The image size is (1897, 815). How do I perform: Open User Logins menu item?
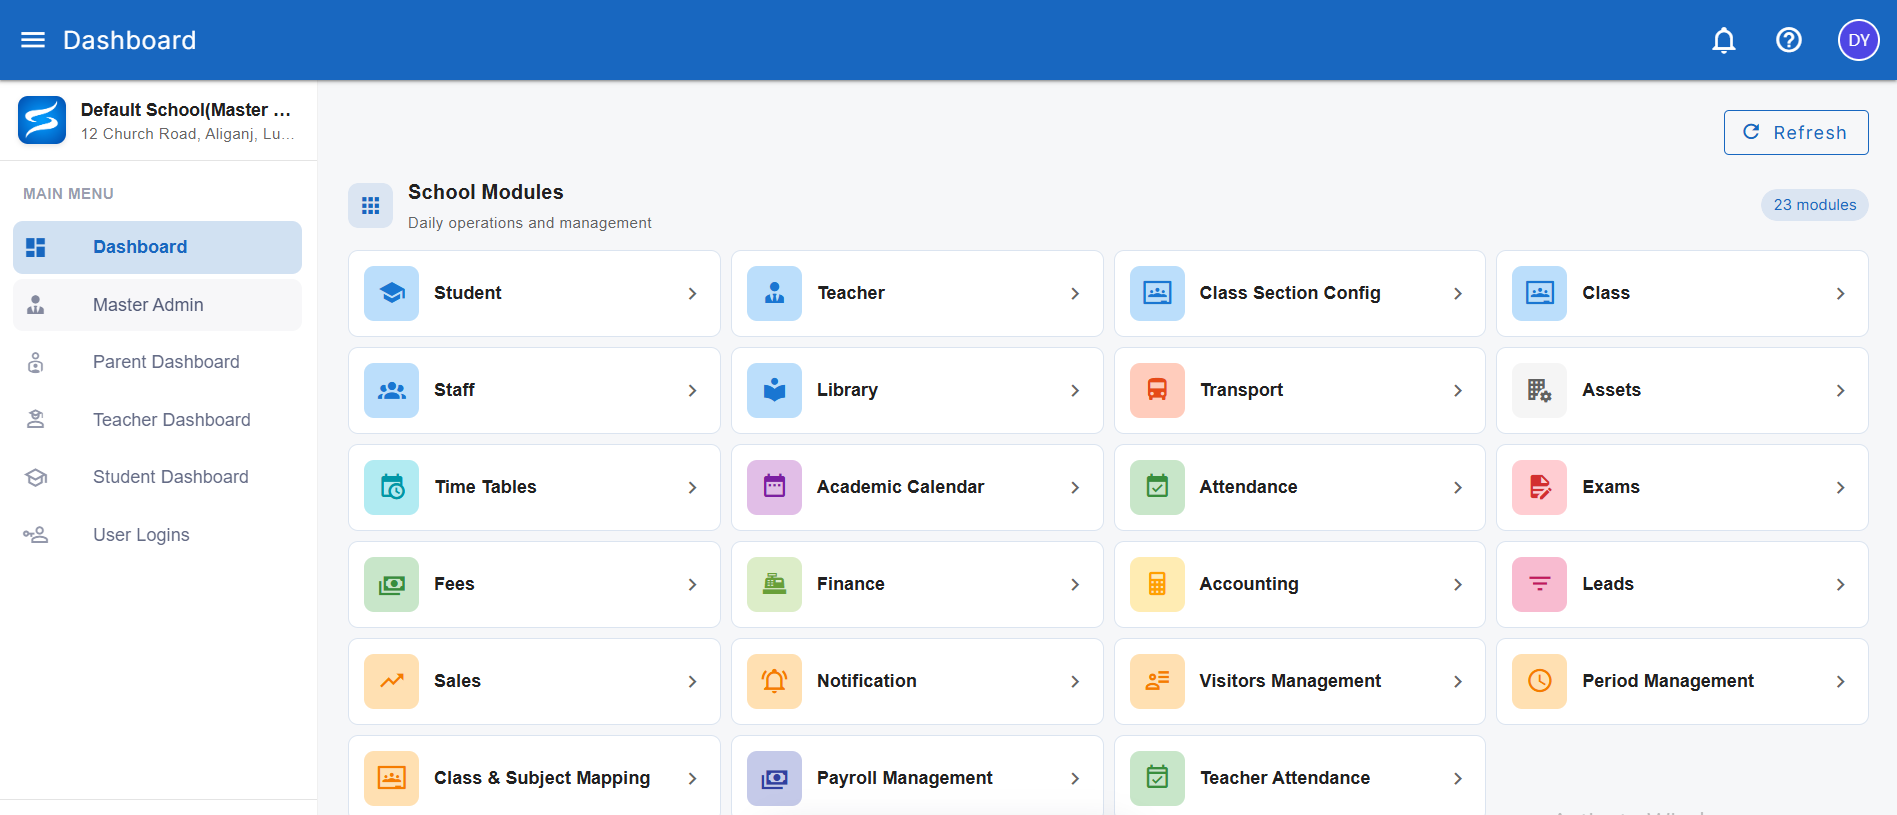point(157,535)
